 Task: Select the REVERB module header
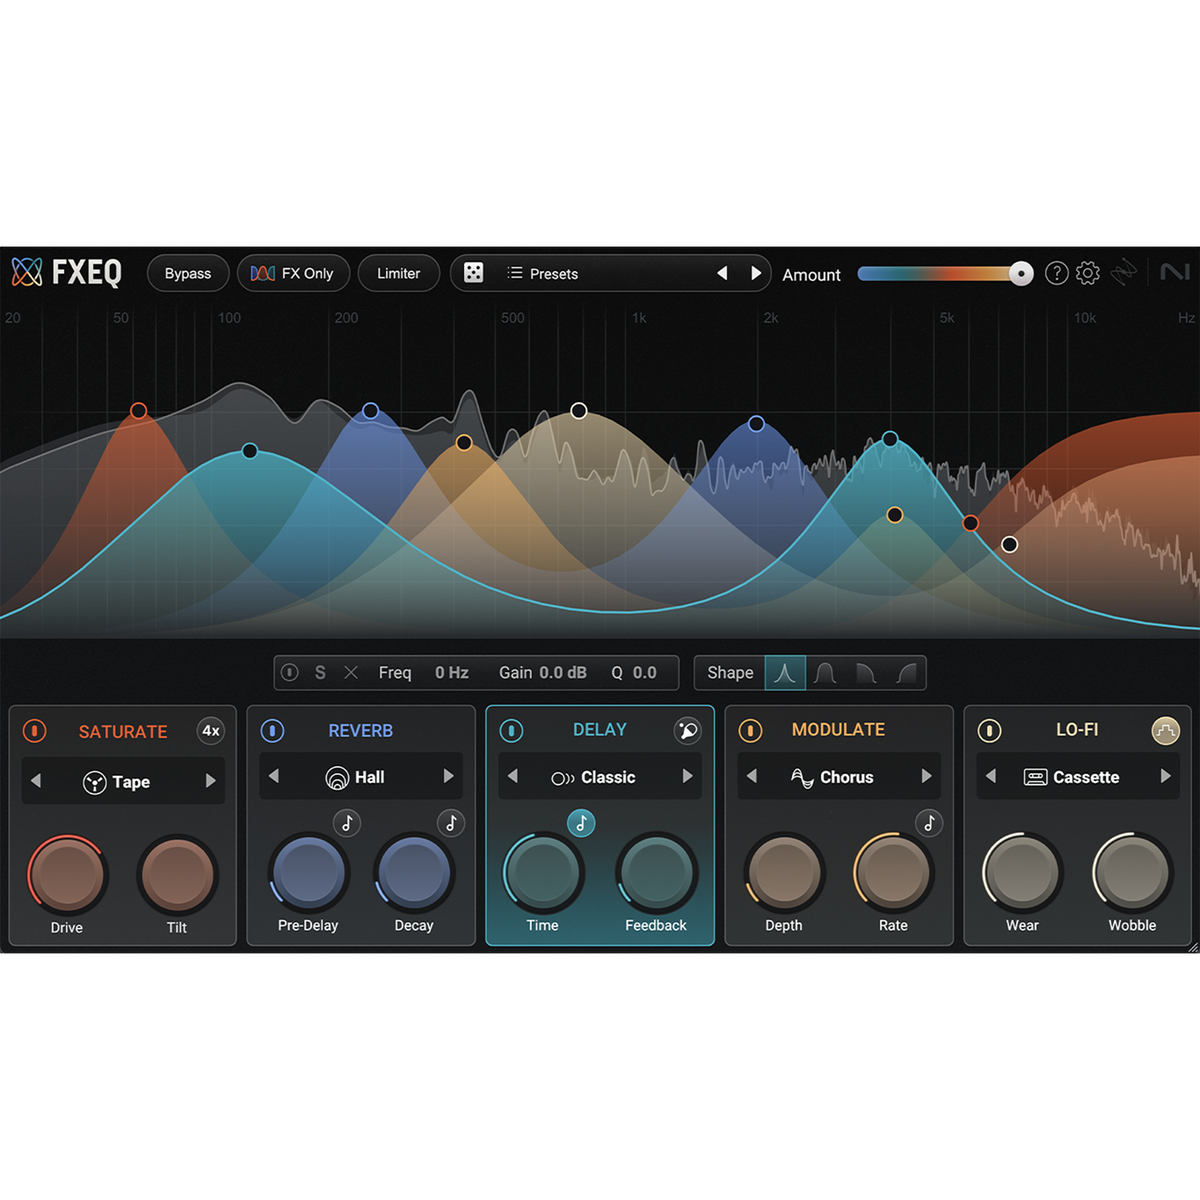tap(360, 730)
